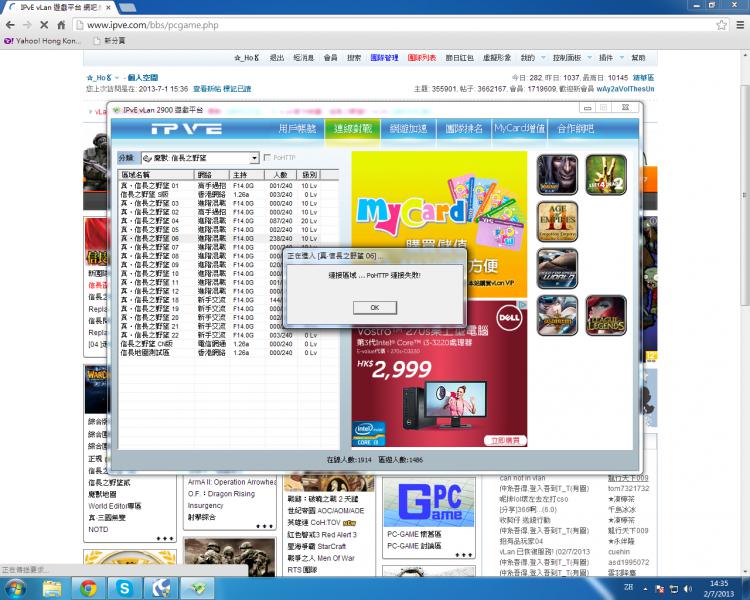Sort the list by 人數 column header
750x600 pixels.
pyautogui.click(x=280, y=175)
